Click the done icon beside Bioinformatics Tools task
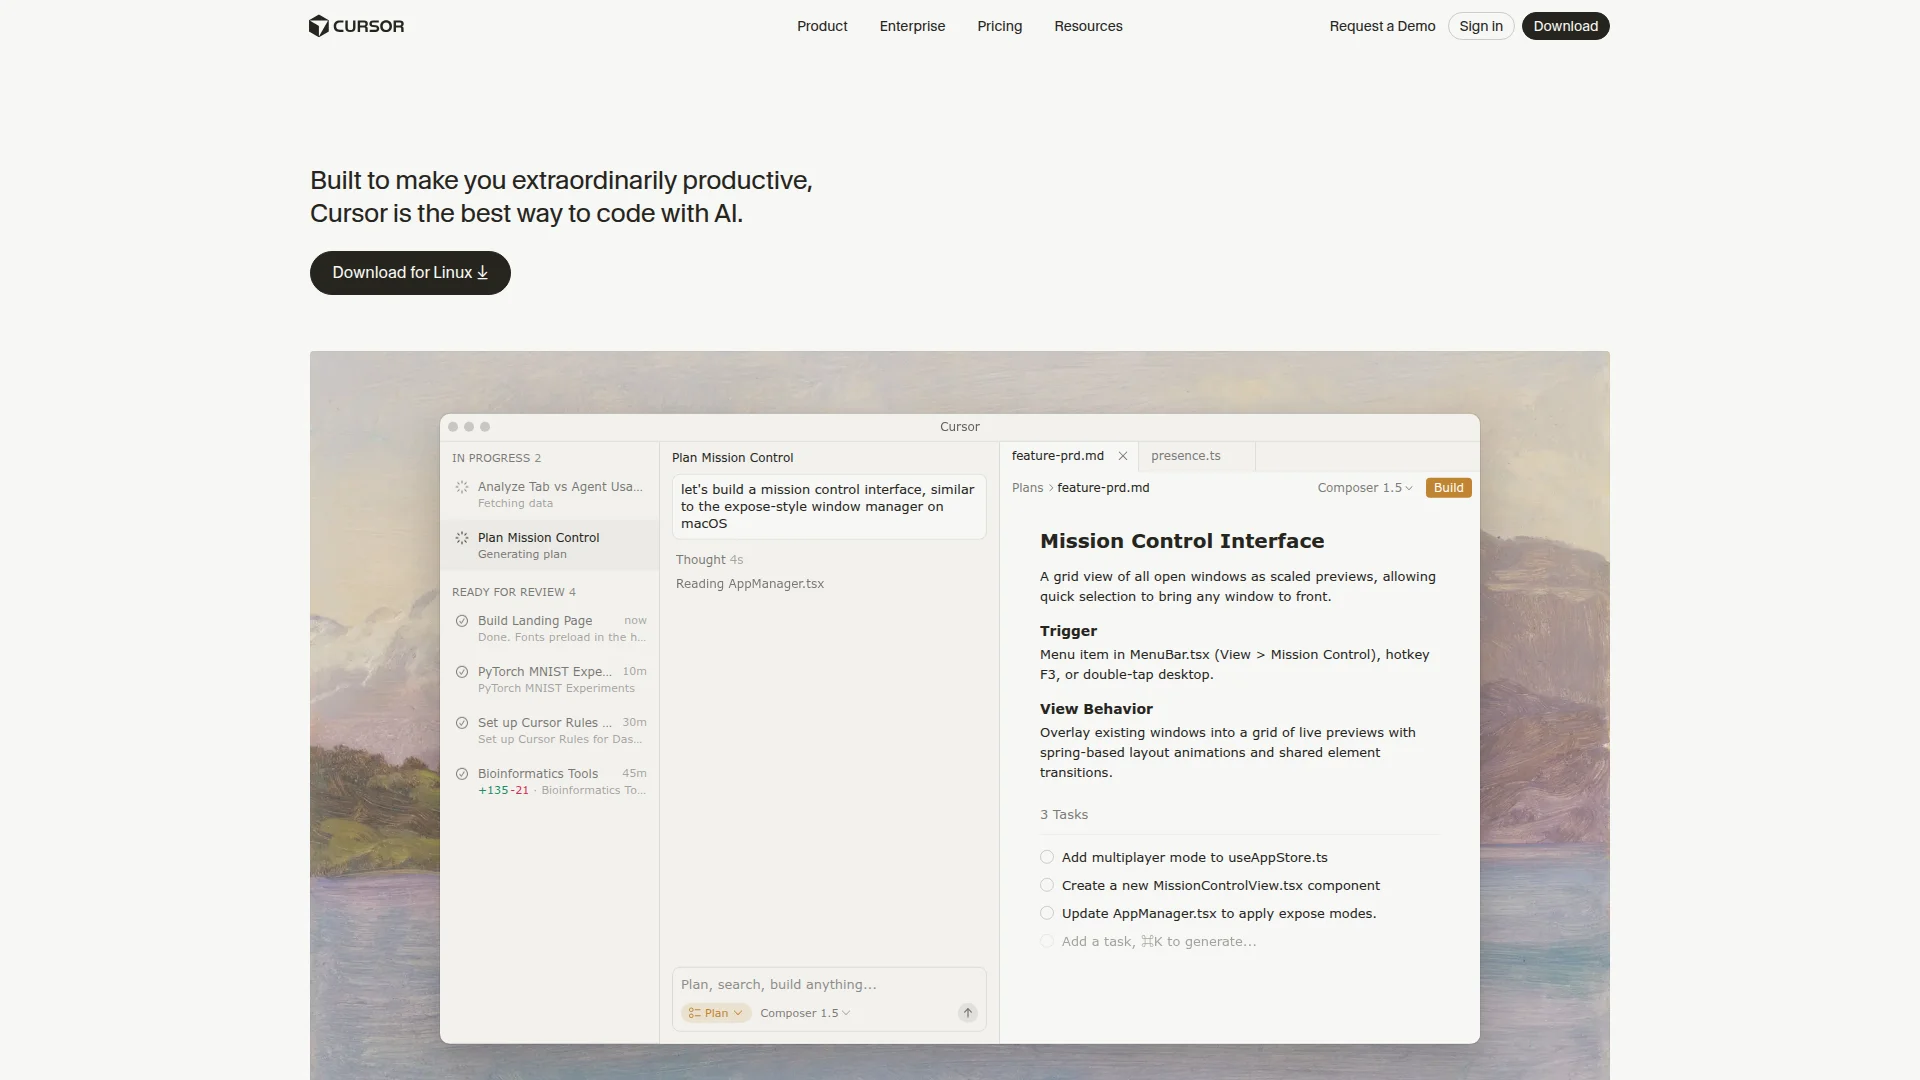1920x1080 pixels. click(461, 774)
